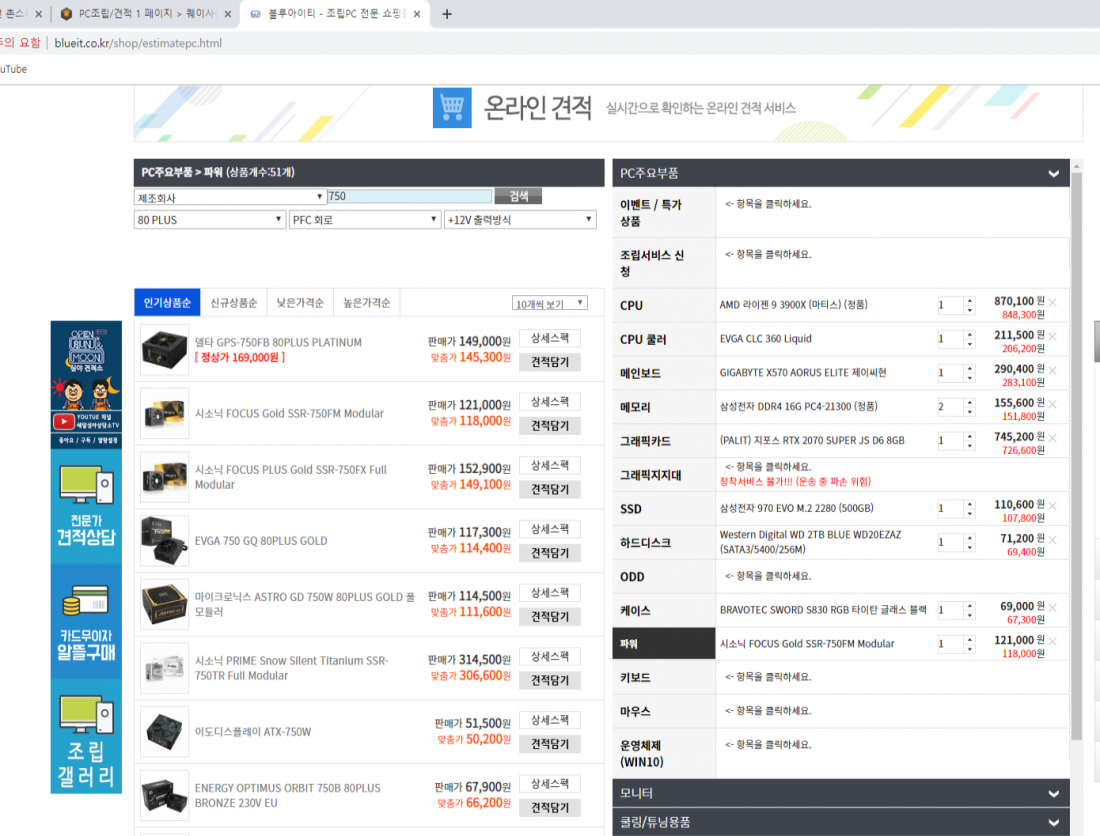Expand the 모니터 section
The image size is (1100, 836).
pos(840,793)
